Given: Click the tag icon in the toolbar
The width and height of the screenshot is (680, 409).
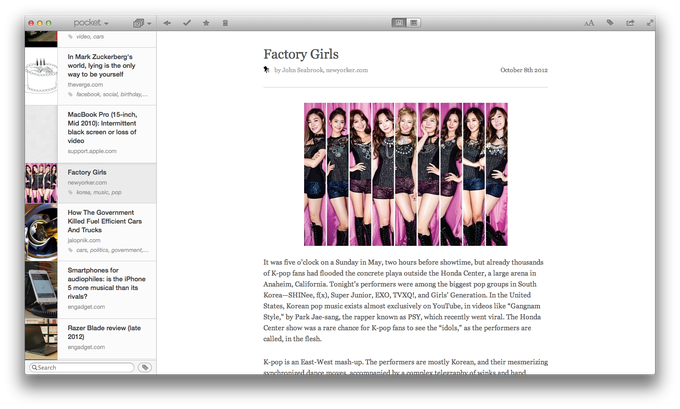Looking at the screenshot, I should click(x=610, y=23).
